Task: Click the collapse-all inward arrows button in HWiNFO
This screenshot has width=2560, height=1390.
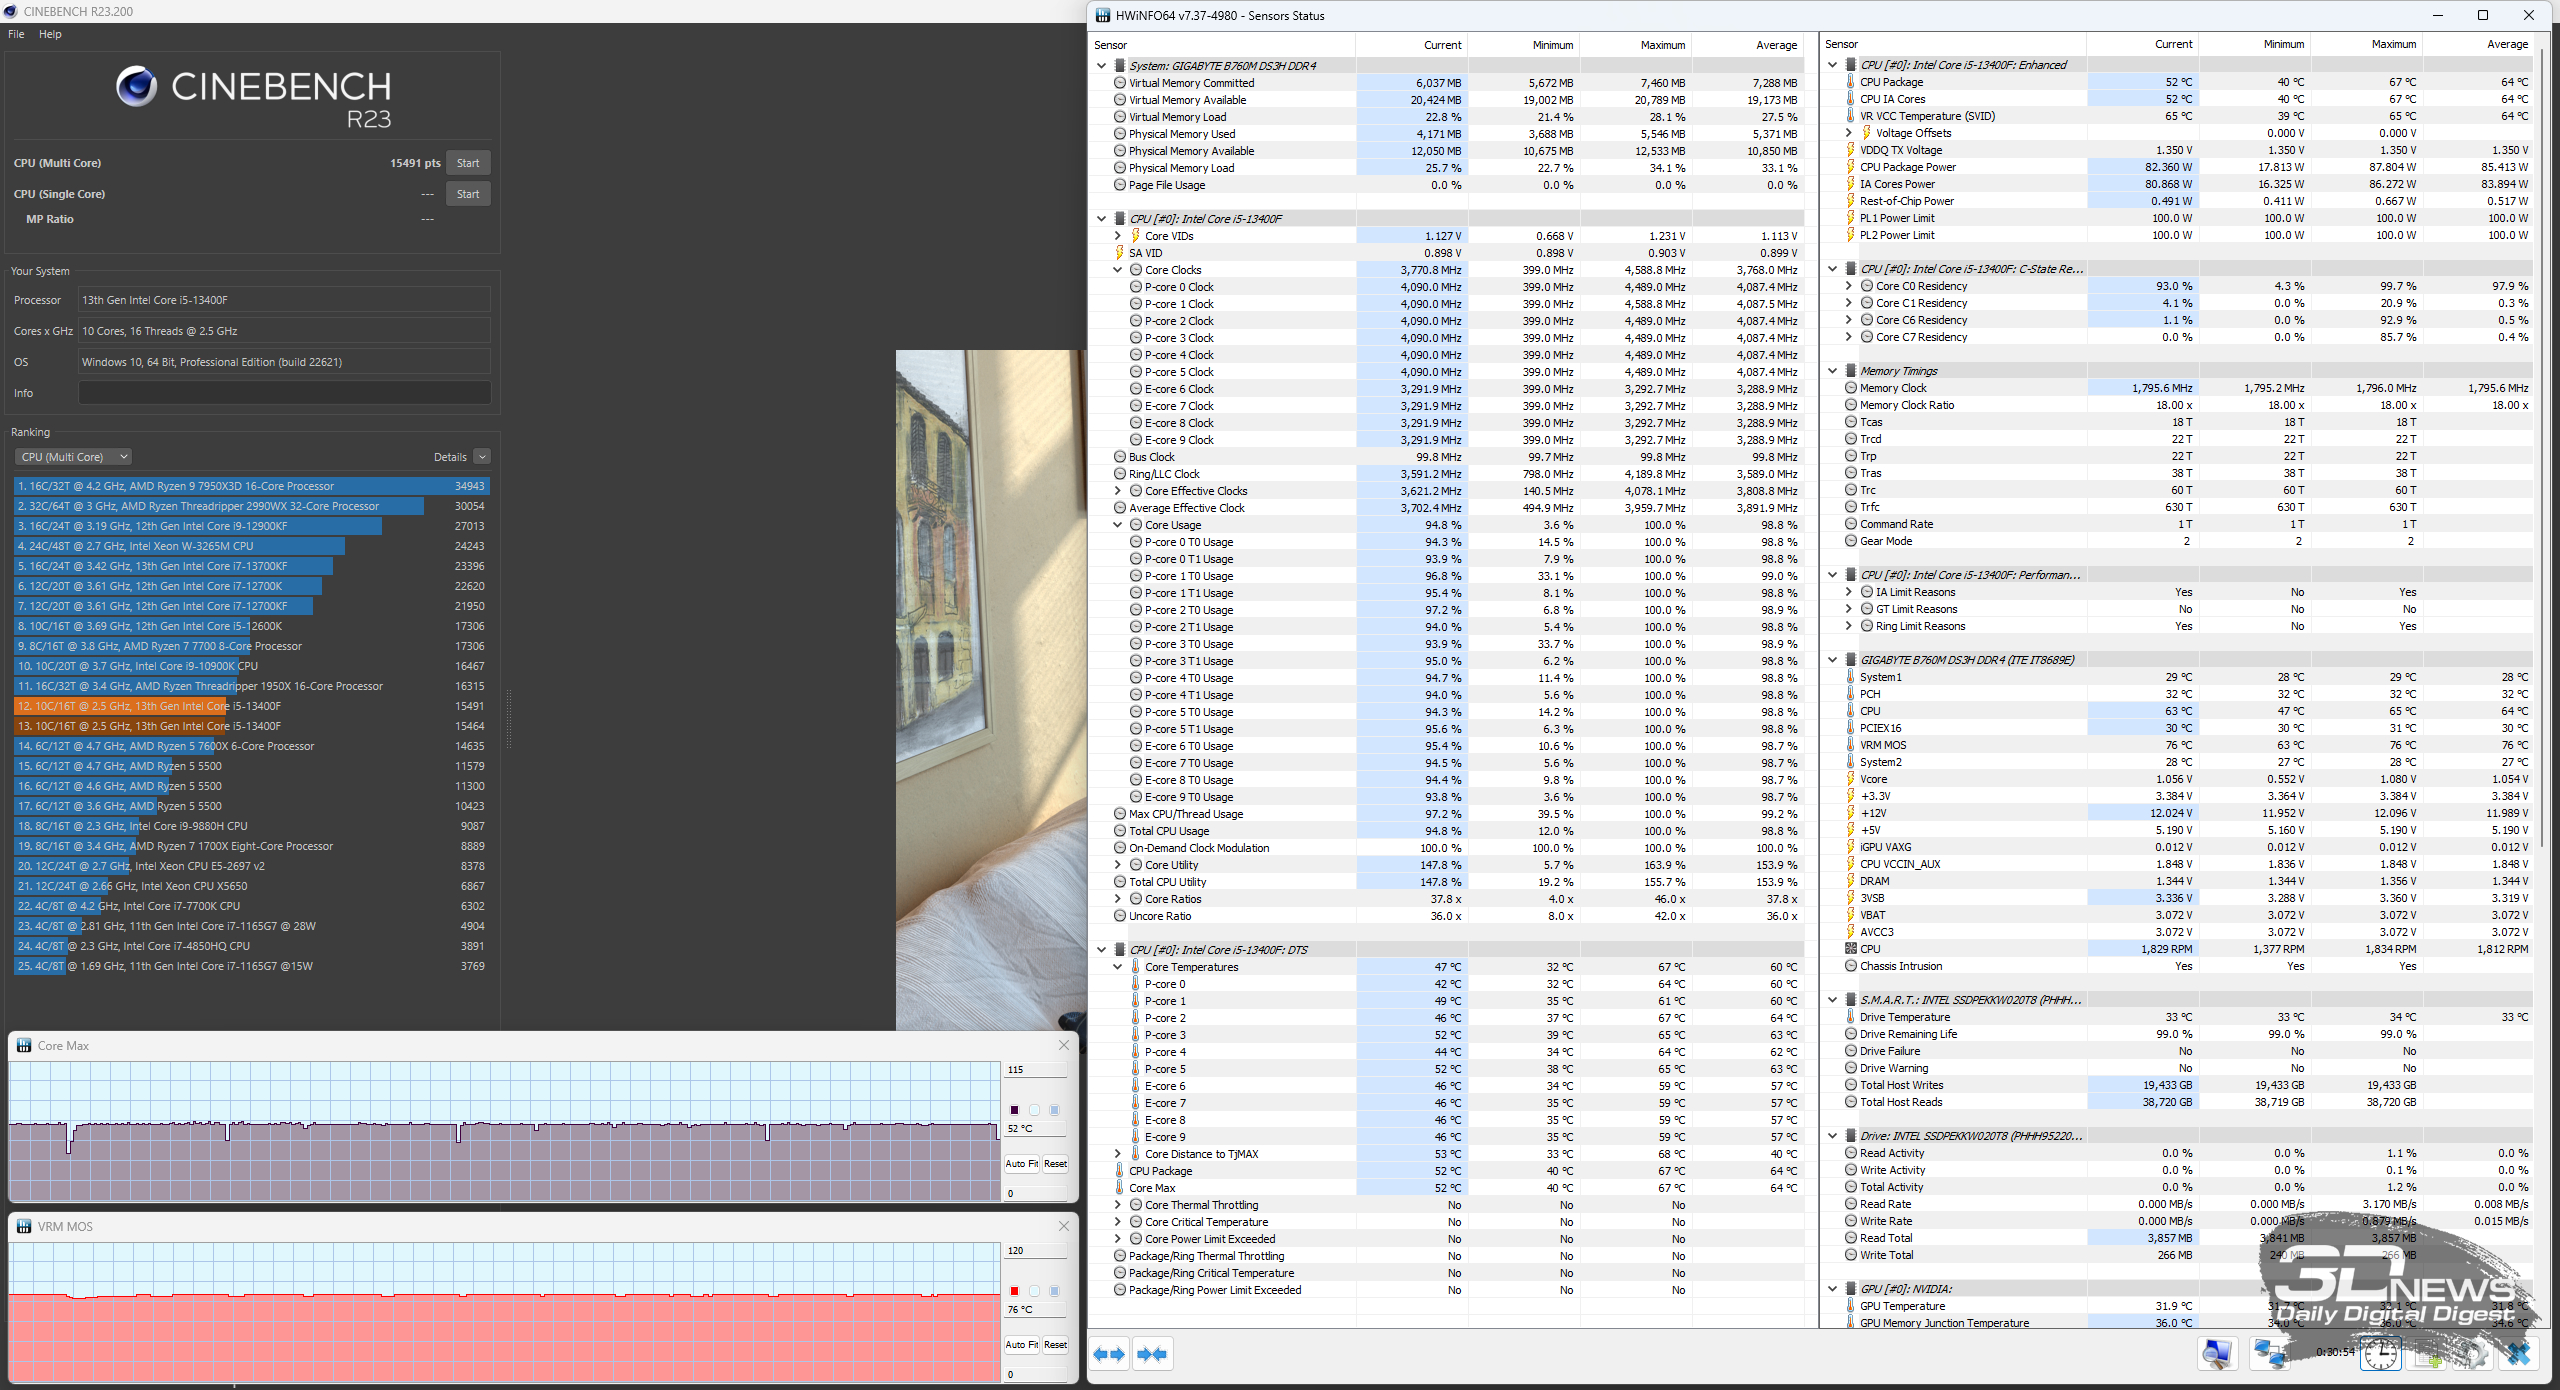Action: point(1151,1354)
